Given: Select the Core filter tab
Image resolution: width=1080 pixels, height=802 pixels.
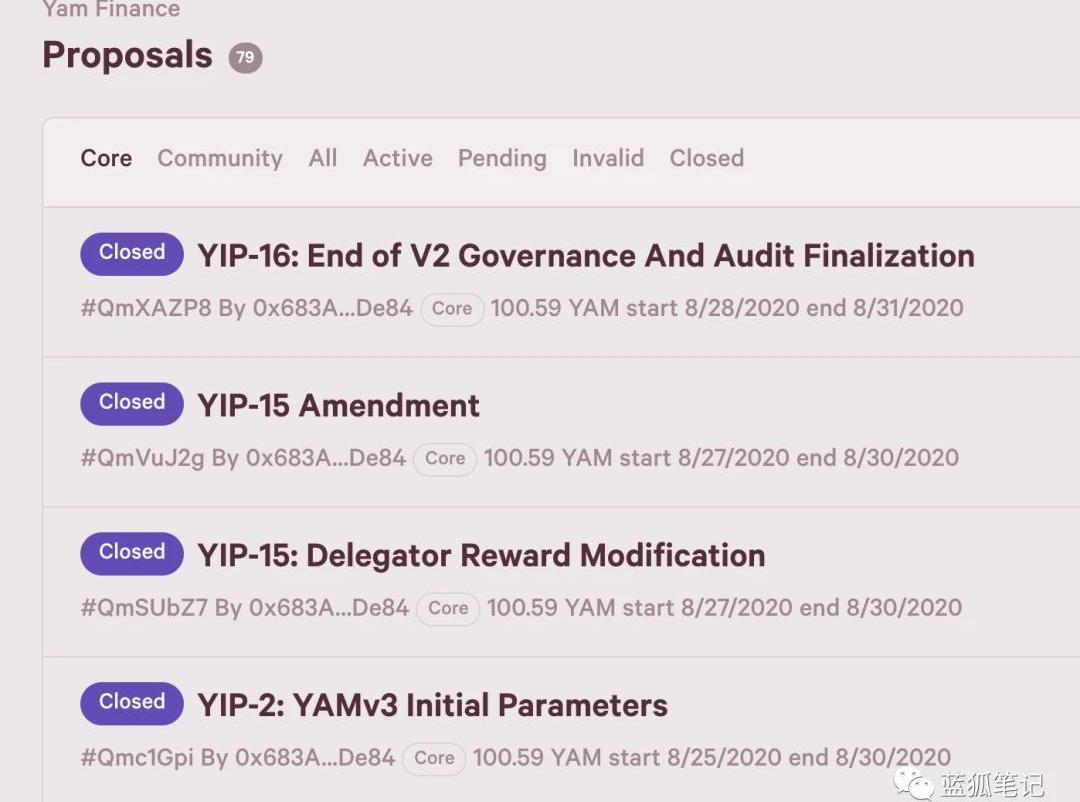Looking at the screenshot, I should [x=106, y=158].
